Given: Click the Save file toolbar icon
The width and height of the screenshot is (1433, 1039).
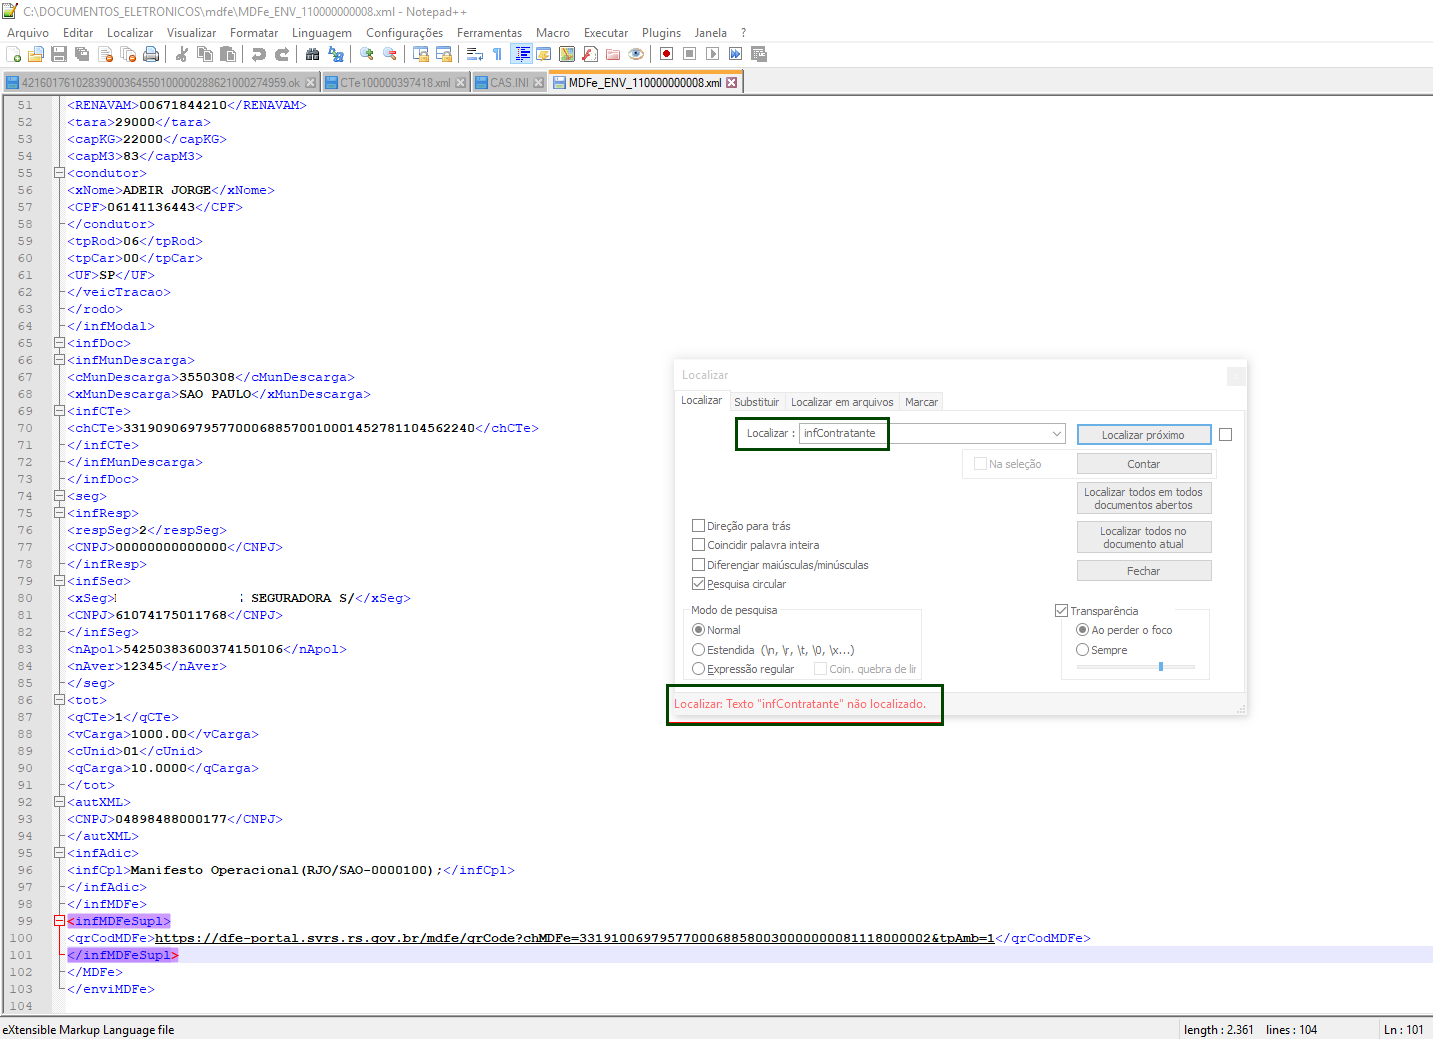Looking at the screenshot, I should 59,54.
